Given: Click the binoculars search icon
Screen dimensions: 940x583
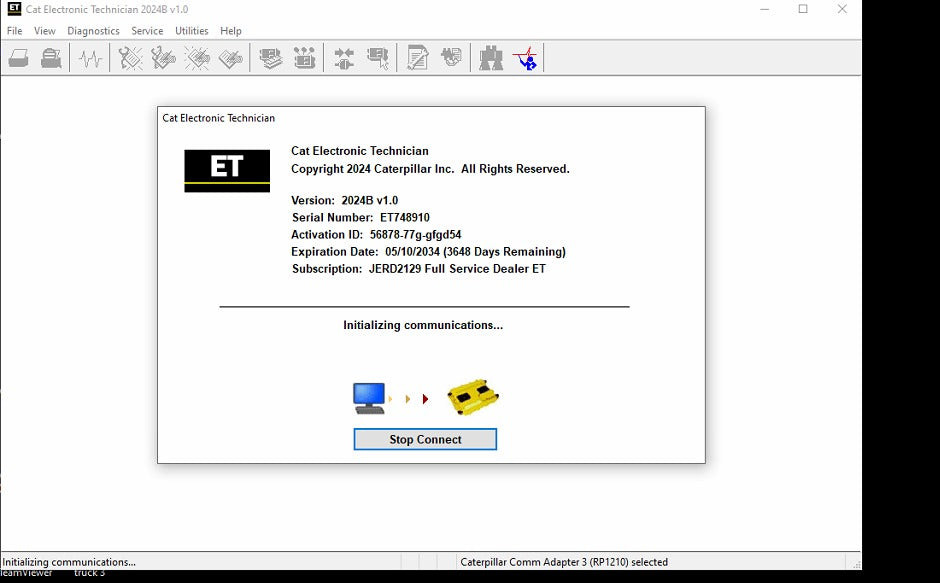Looking at the screenshot, I should click(x=490, y=57).
